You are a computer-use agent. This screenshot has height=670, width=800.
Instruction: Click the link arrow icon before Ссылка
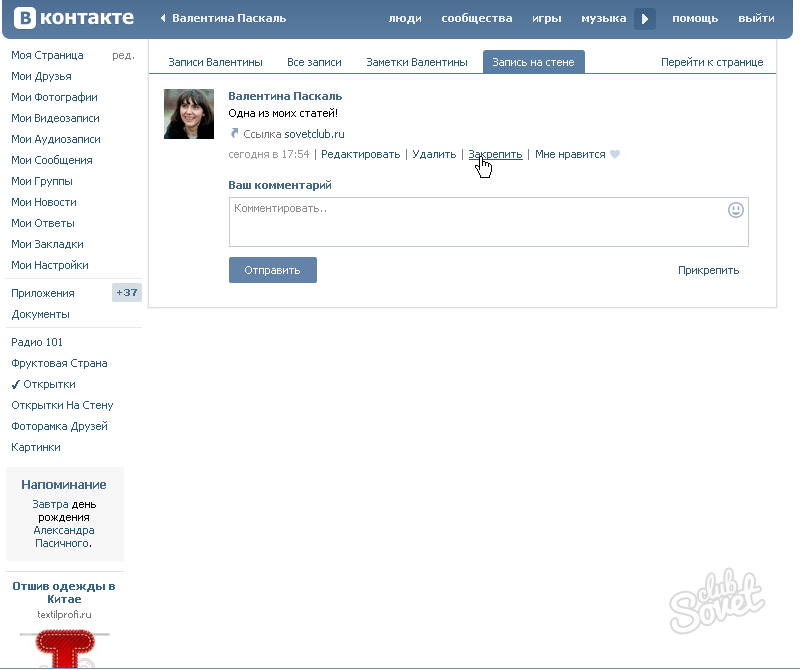pos(234,134)
